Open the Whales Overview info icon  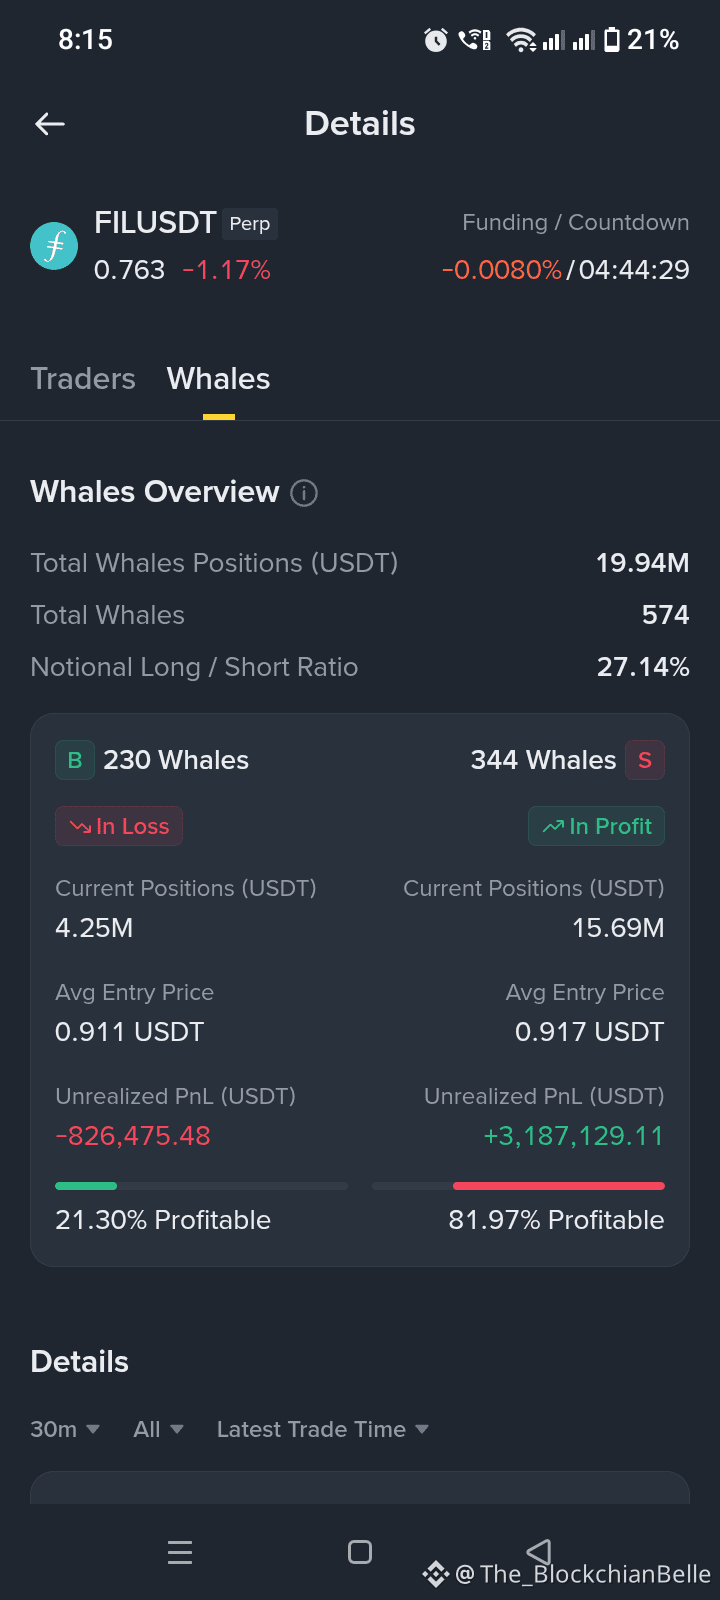coord(304,493)
